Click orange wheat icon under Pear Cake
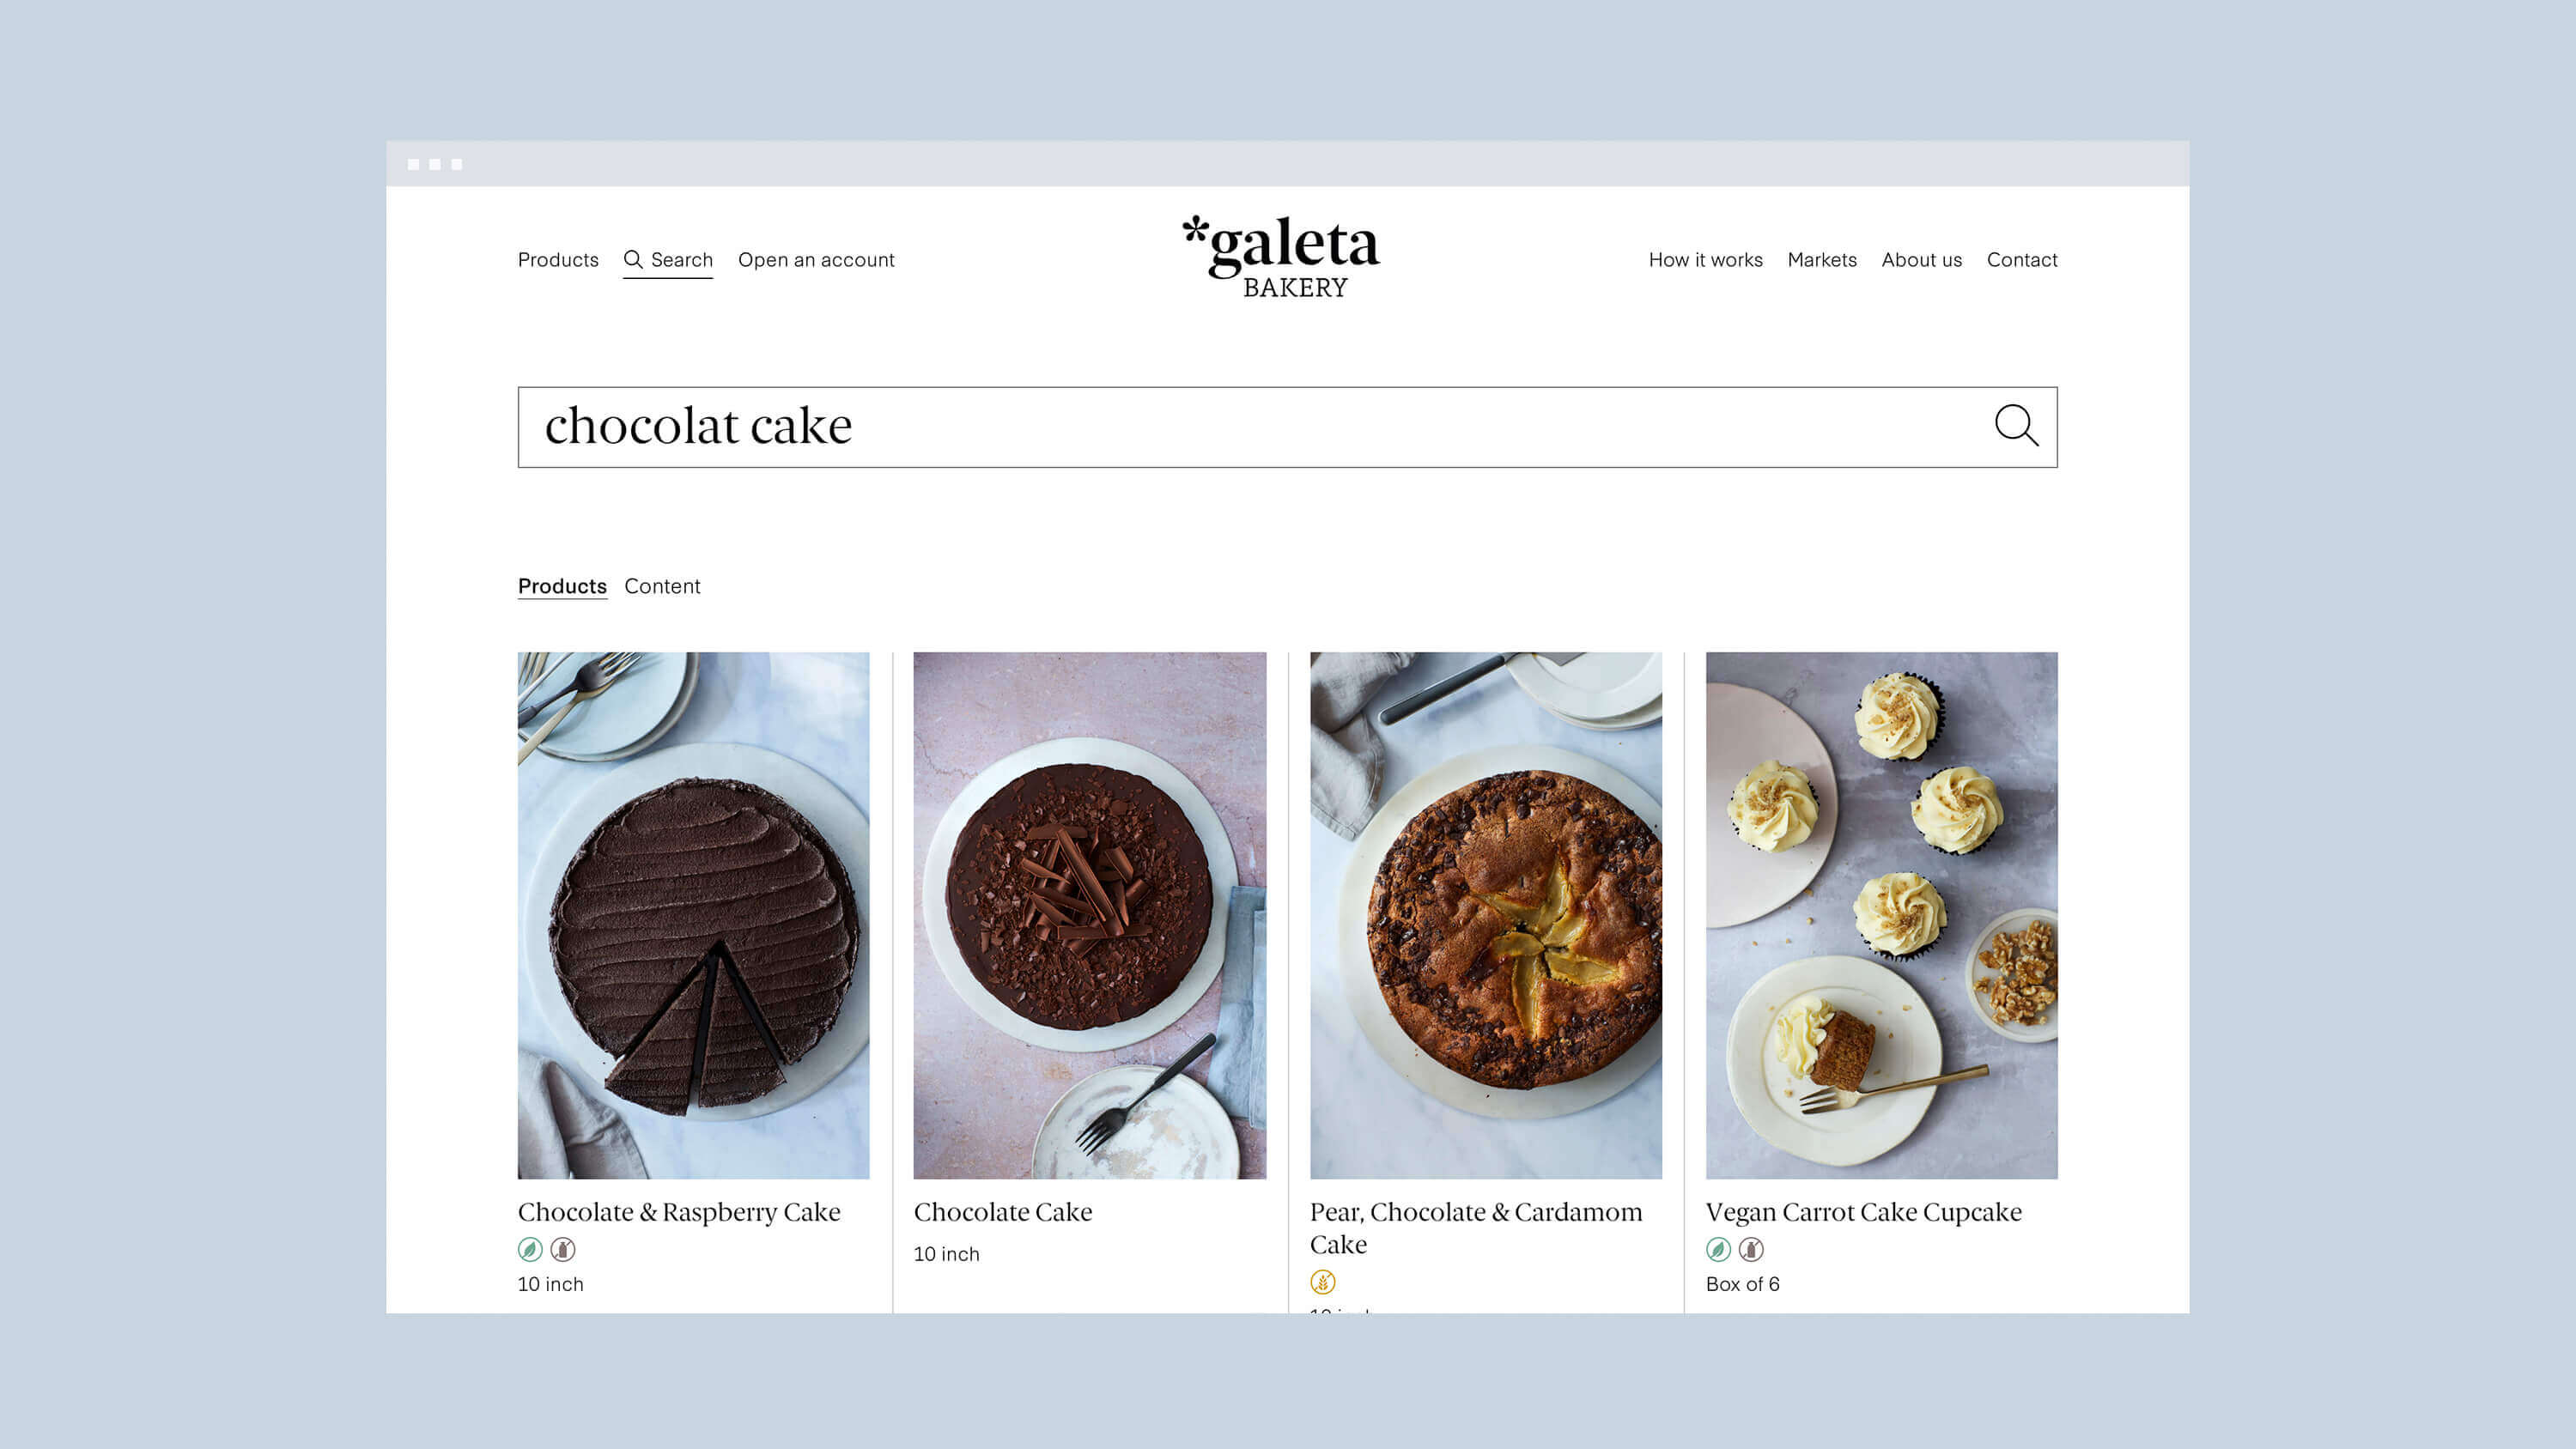This screenshot has height=1449, width=2576. coord(1322,1282)
